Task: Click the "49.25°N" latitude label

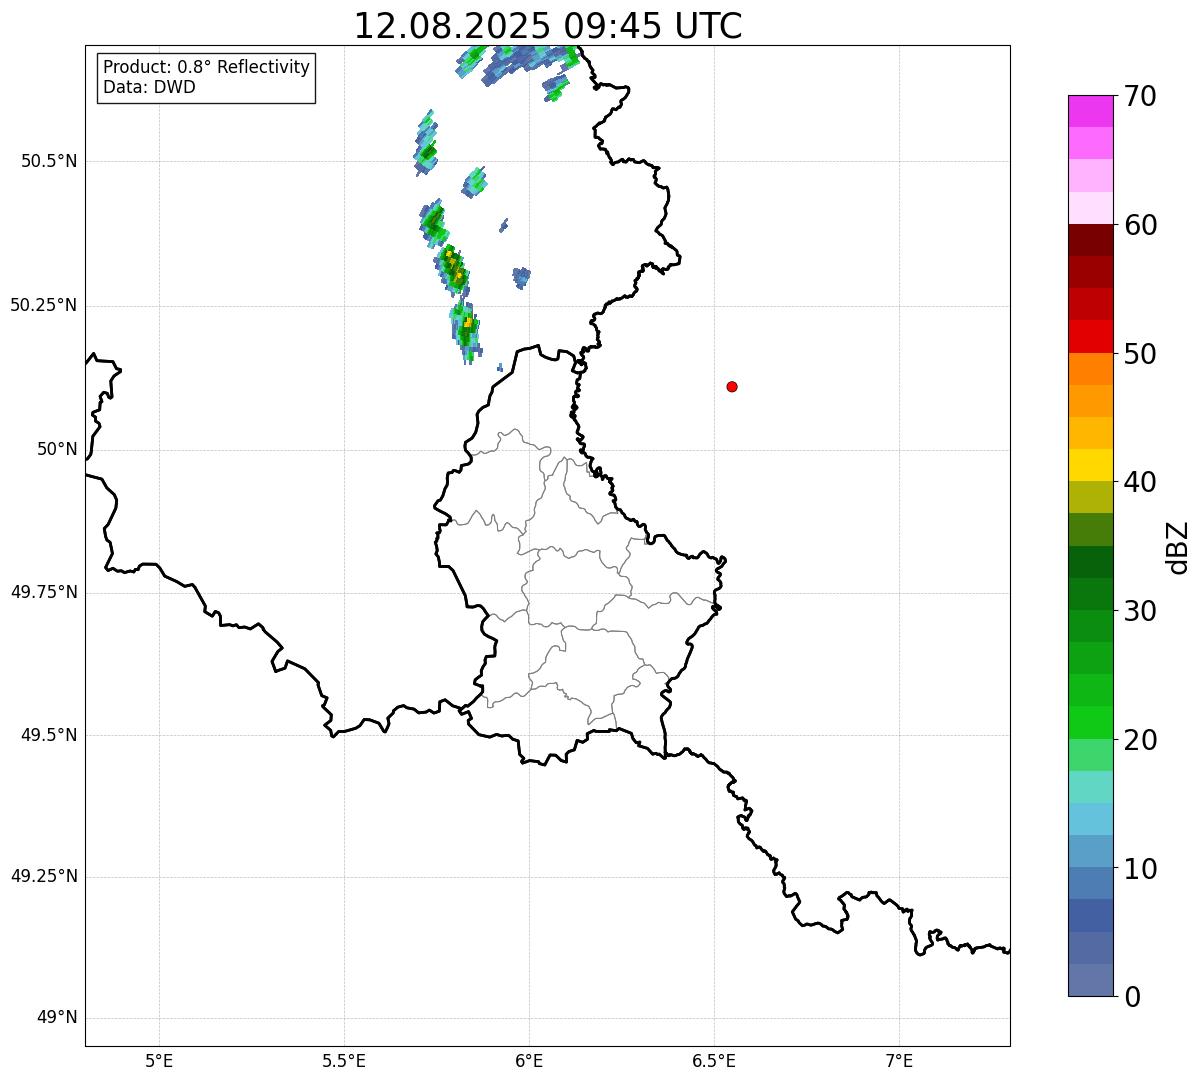Action: [x=43, y=876]
